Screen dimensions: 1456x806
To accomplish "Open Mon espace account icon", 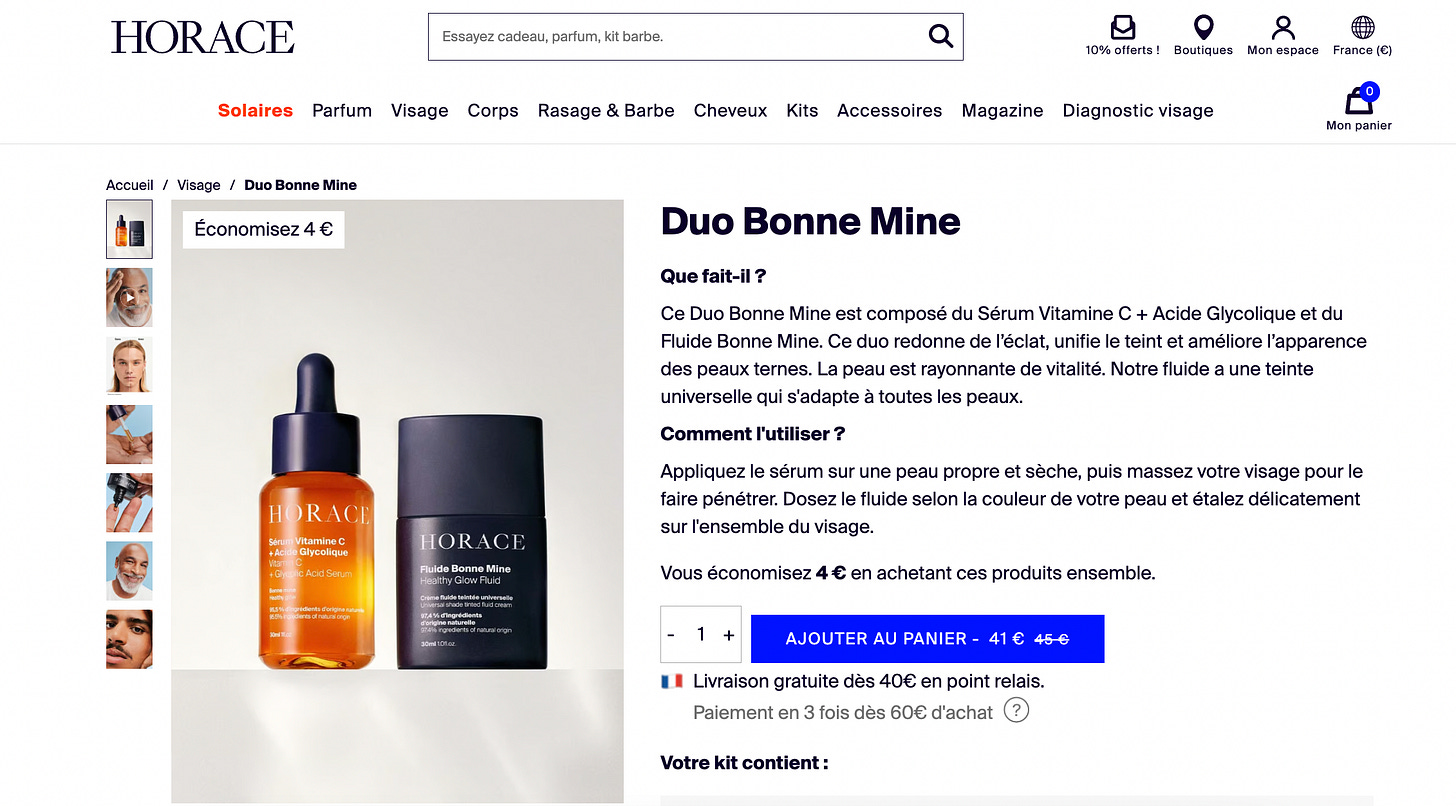I will [x=1283, y=27].
